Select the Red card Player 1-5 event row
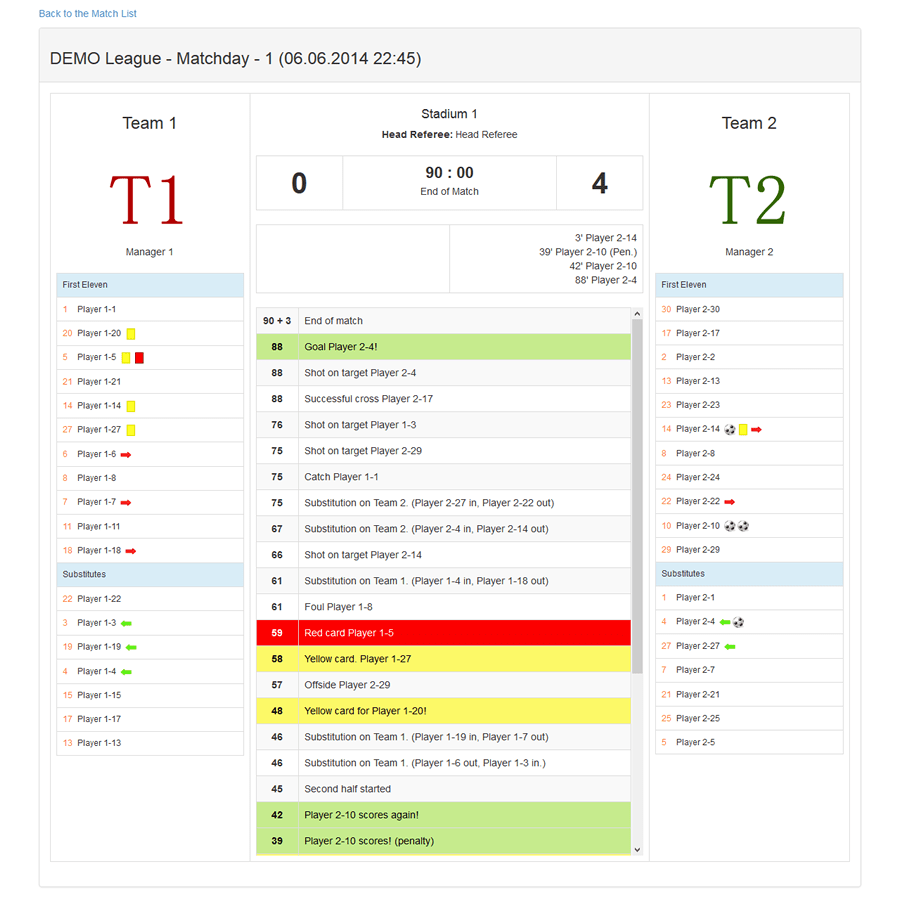This screenshot has width=900, height=900. click(x=444, y=633)
